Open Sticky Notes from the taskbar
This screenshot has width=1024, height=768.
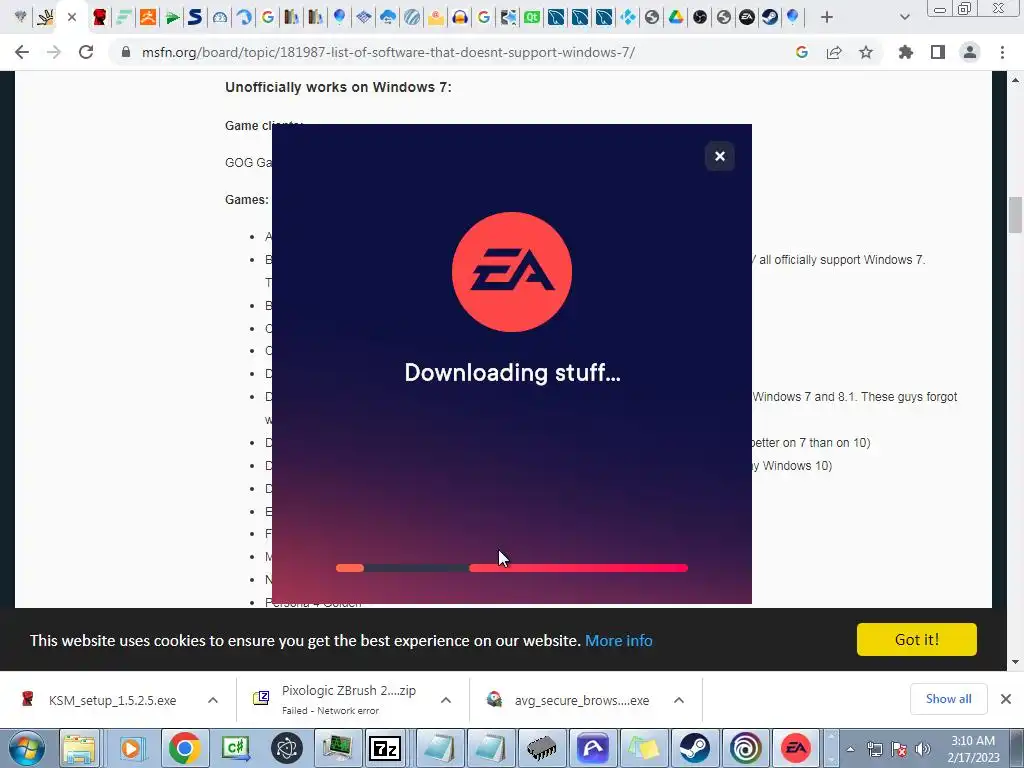(x=644, y=748)
